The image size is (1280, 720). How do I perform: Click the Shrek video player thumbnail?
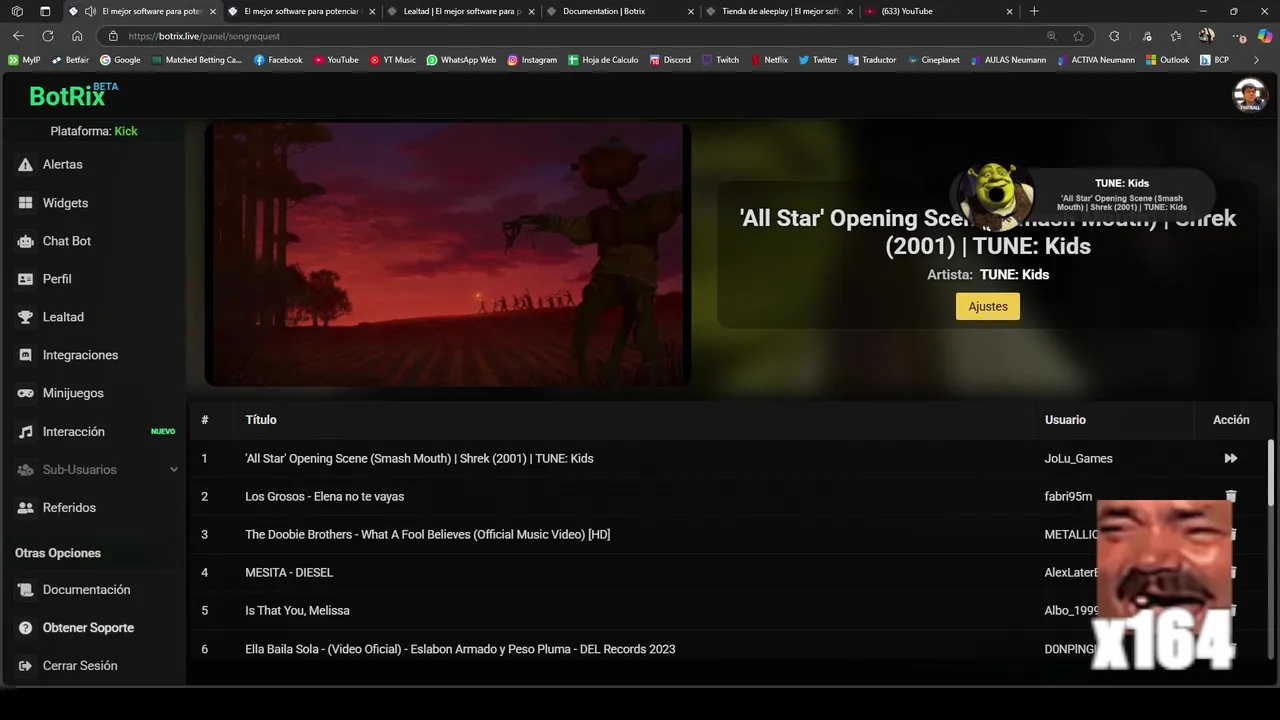[448, 254]
